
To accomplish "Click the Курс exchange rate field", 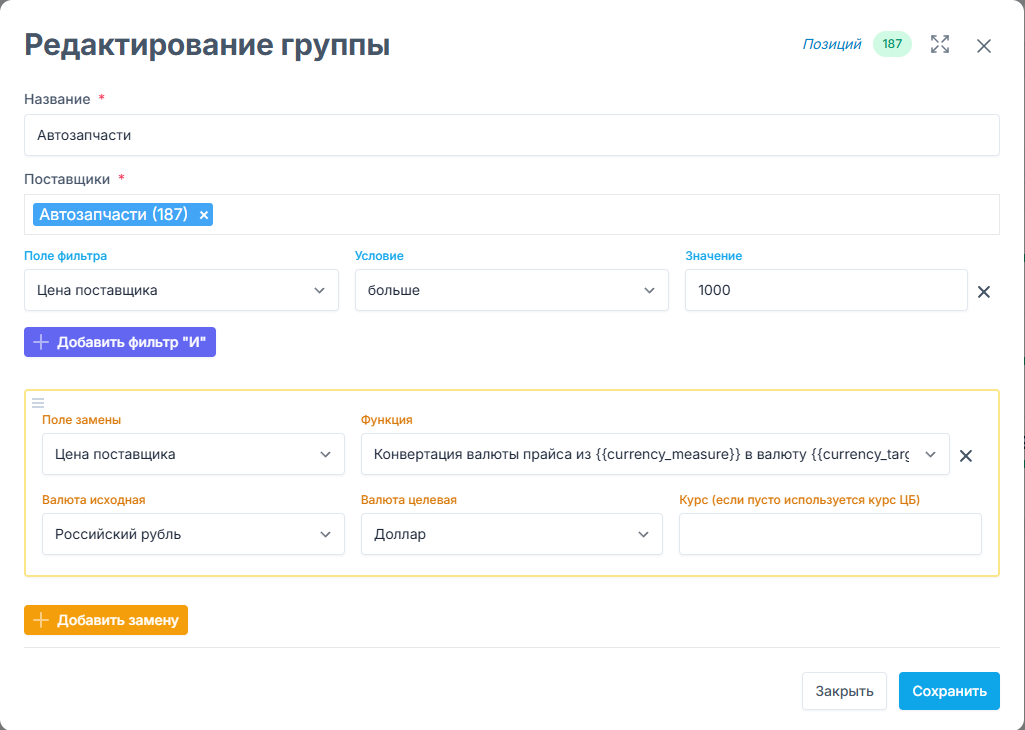I will pyautogui.click(x=830, y=534).
